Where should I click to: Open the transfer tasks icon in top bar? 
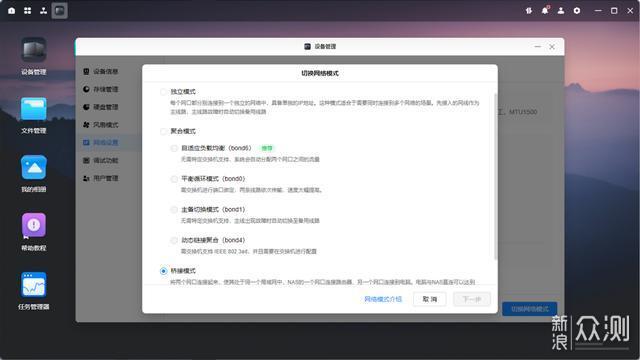point(529,11)
